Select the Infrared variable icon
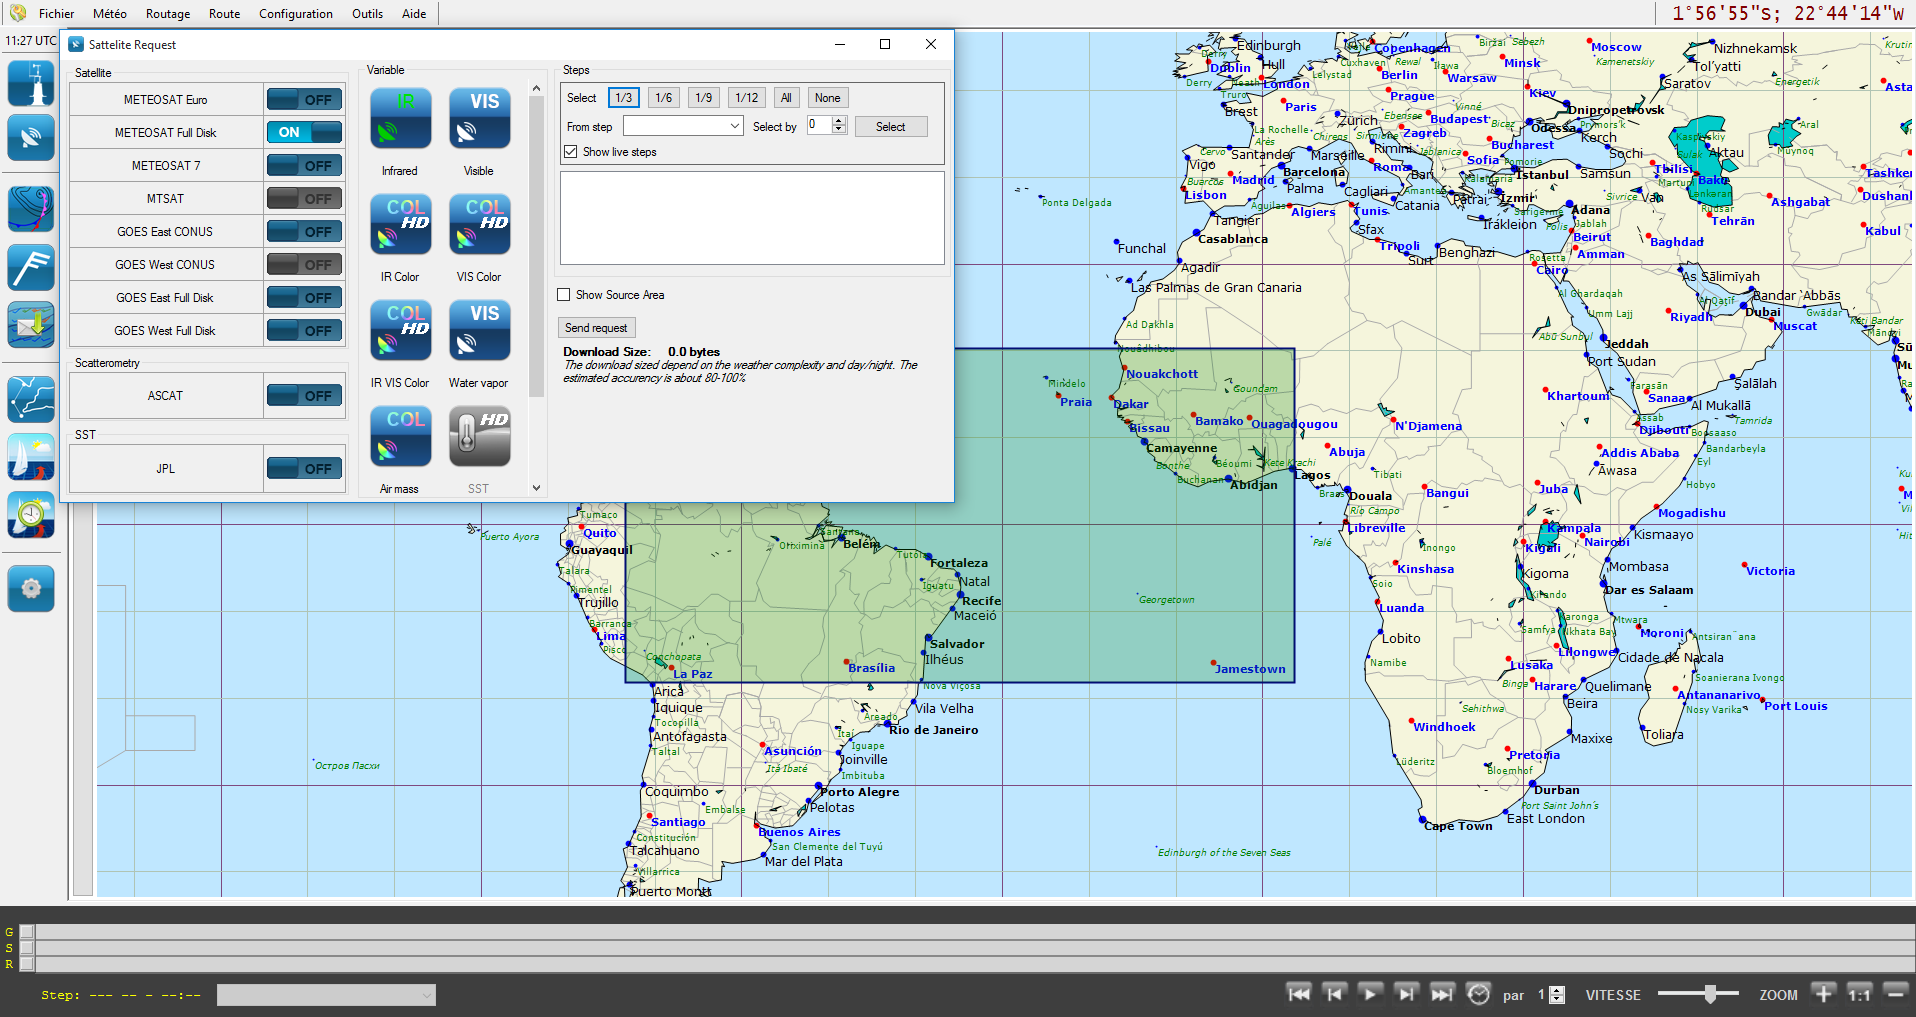The height and width of the screenshot is (1017, 1916). click(400, 119)
